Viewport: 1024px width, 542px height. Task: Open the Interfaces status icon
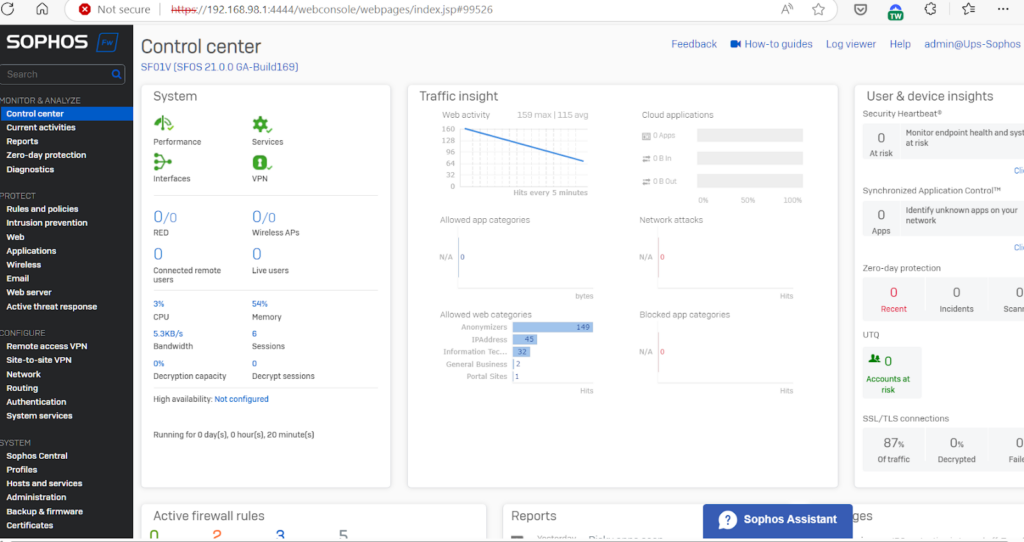[x=163, y=161]
